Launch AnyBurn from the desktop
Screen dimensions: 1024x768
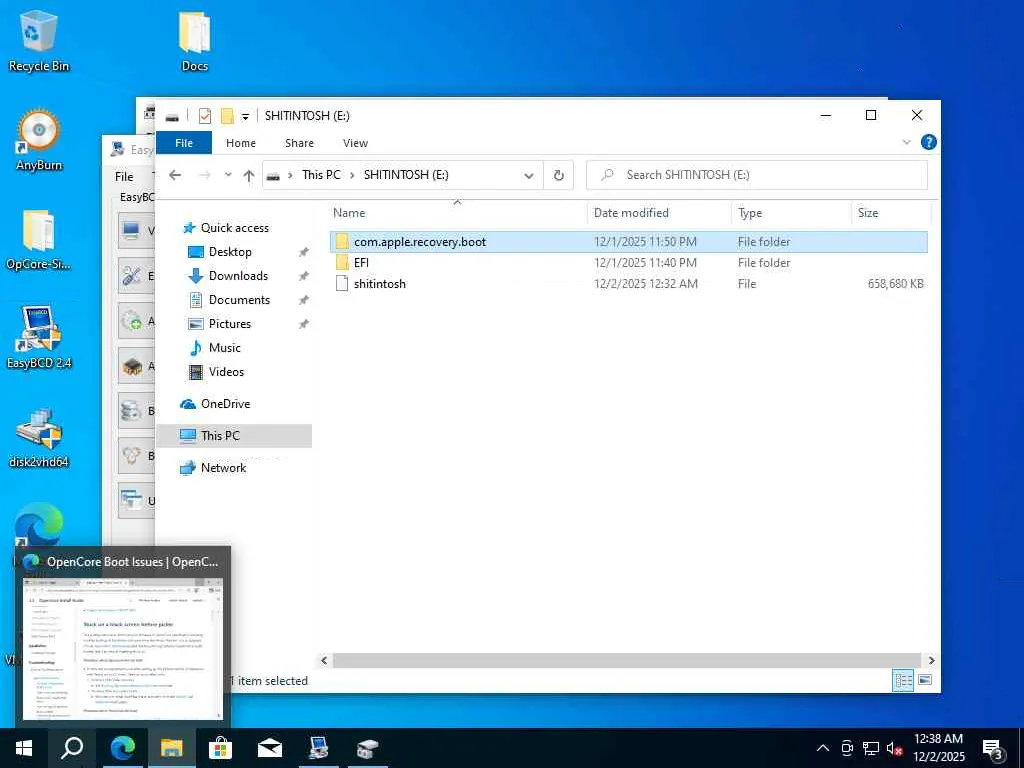tap(39, 140)
